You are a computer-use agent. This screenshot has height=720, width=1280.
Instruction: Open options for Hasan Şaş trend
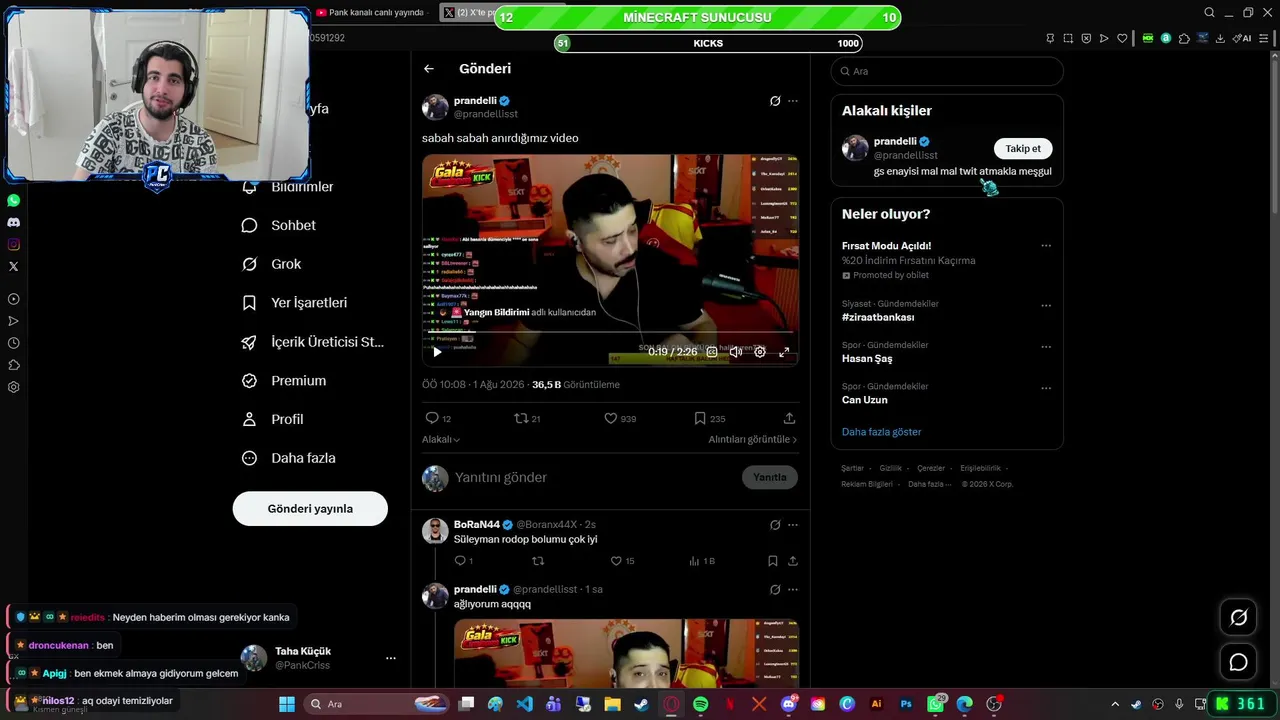pos(1046,347)
